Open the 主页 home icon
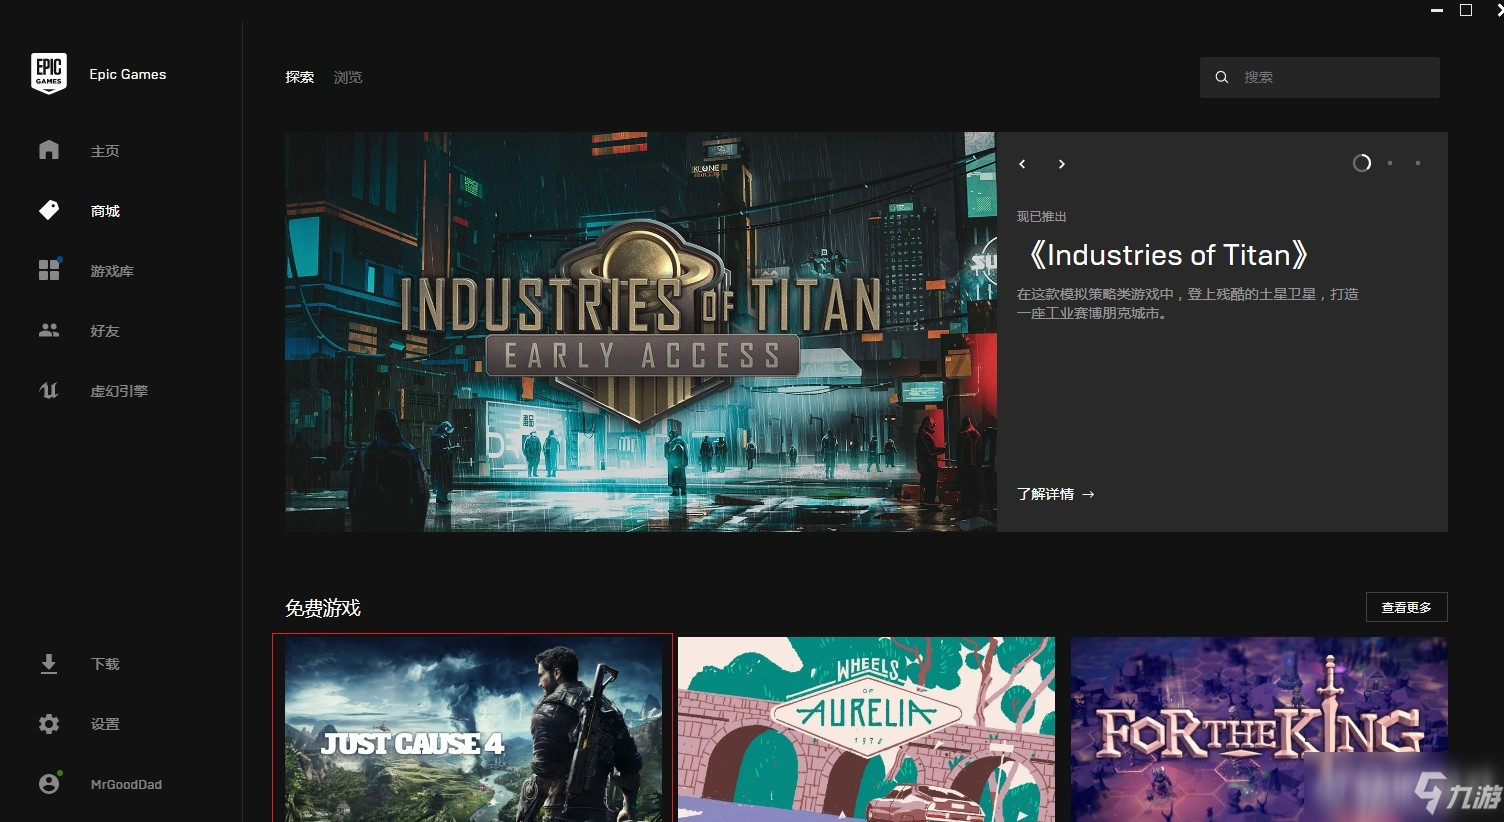Image resolution: width=1504 pixels, height=822 pixels. coord(49,150)
